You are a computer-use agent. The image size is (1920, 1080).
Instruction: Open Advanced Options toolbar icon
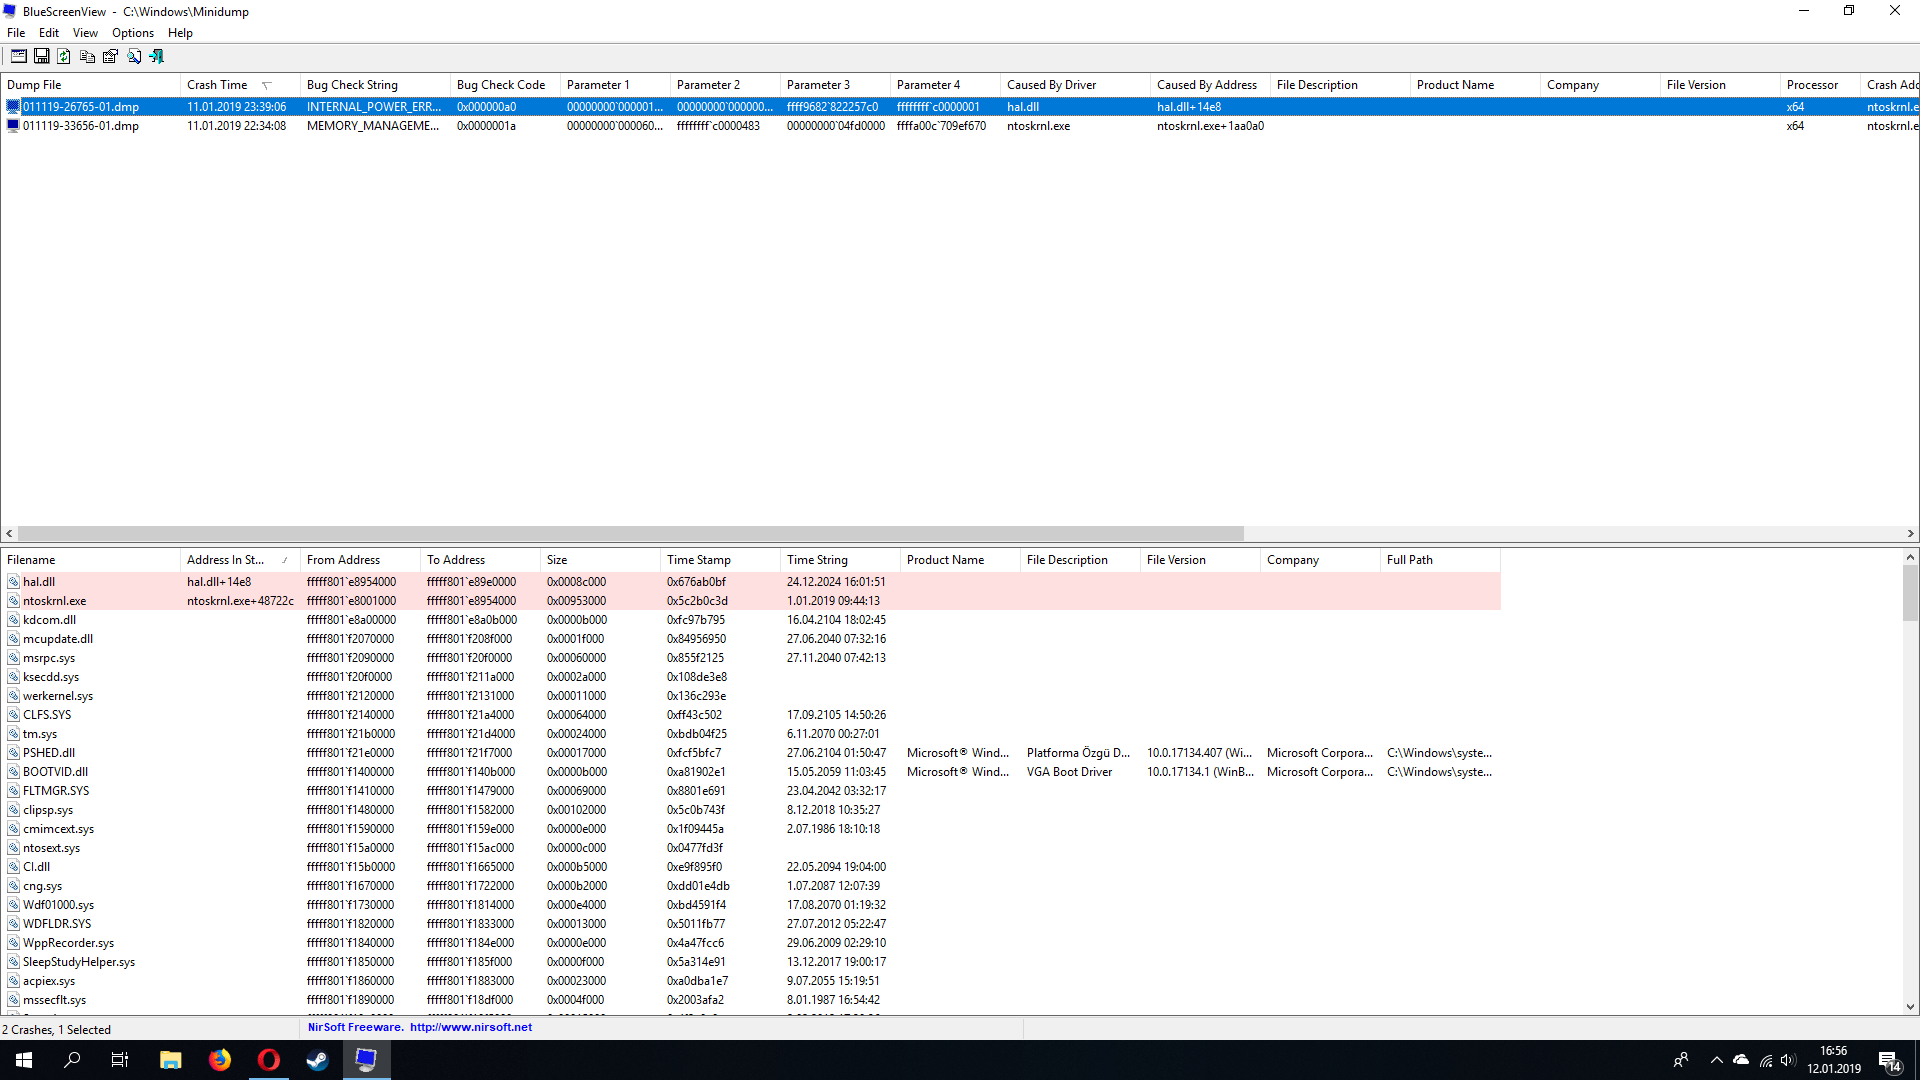click(19, 57)
